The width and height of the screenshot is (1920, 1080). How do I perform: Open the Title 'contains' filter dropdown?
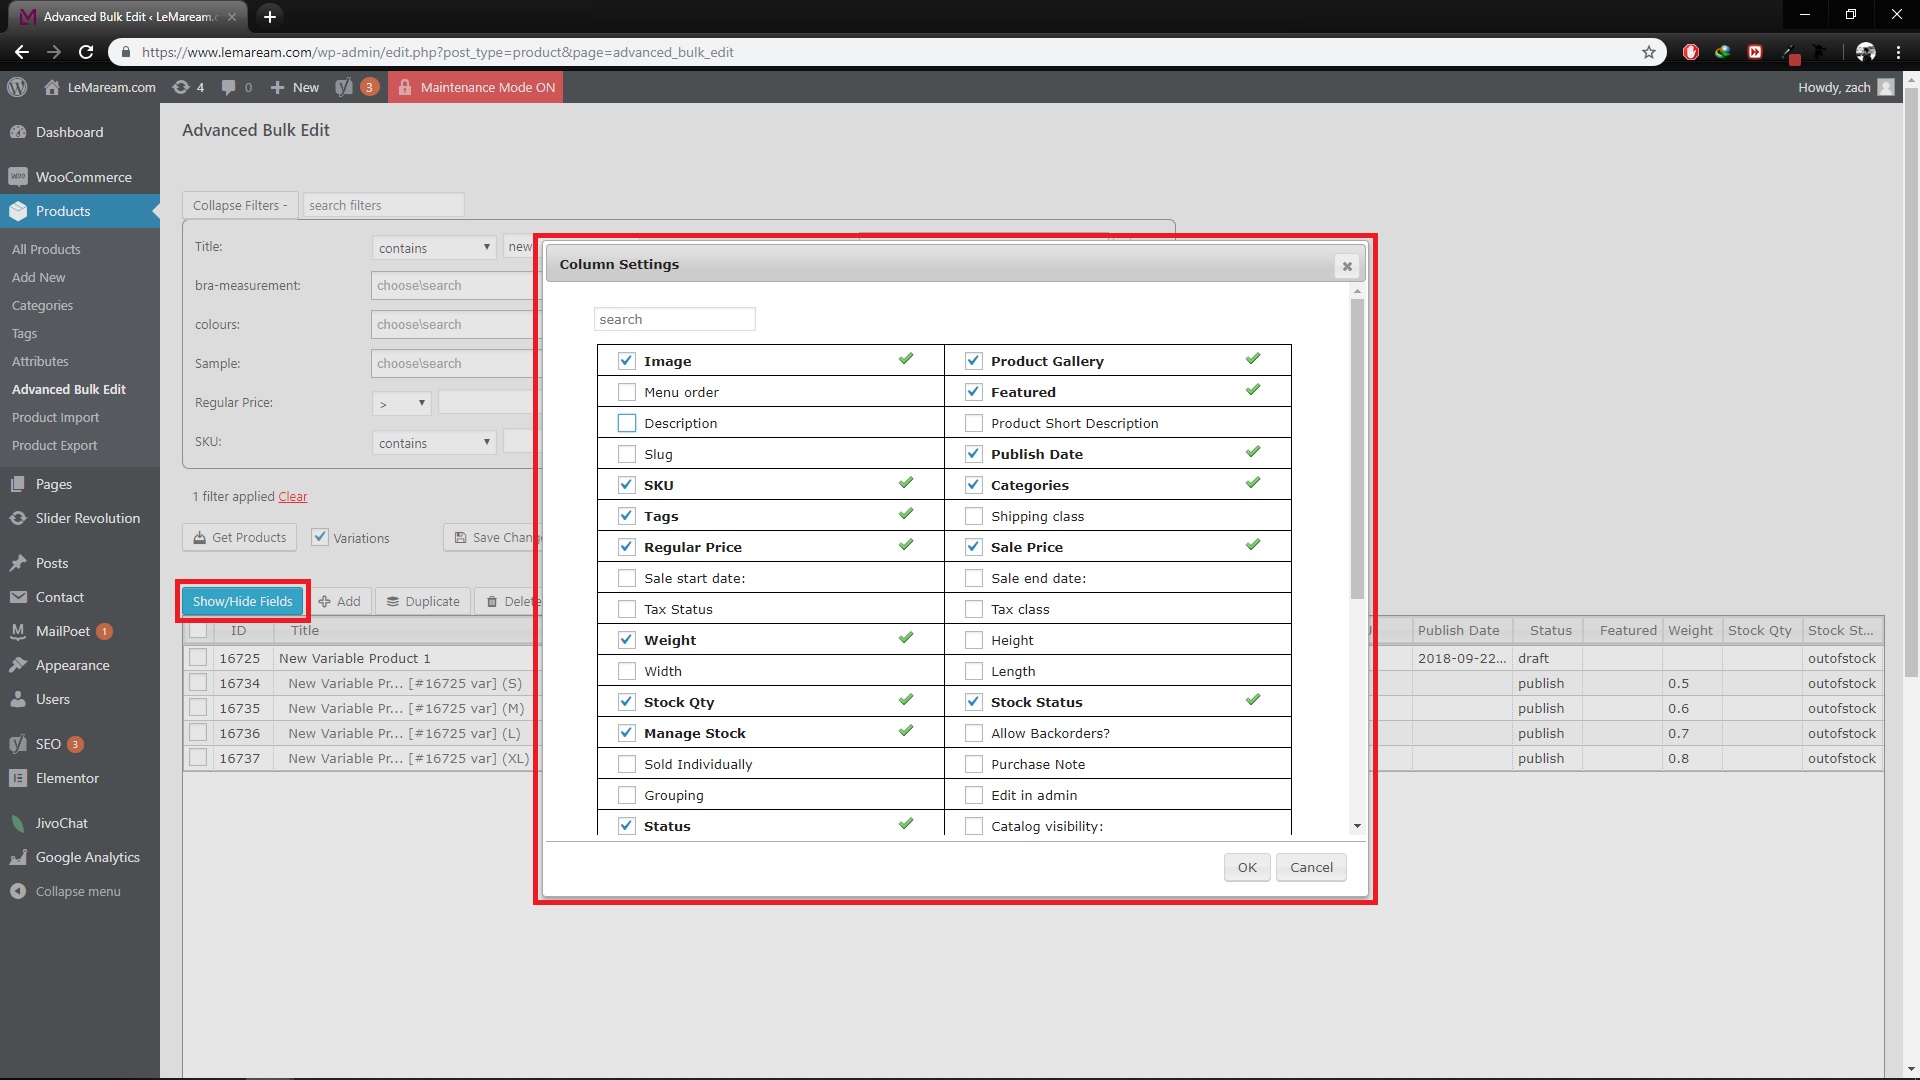point(434,247)
